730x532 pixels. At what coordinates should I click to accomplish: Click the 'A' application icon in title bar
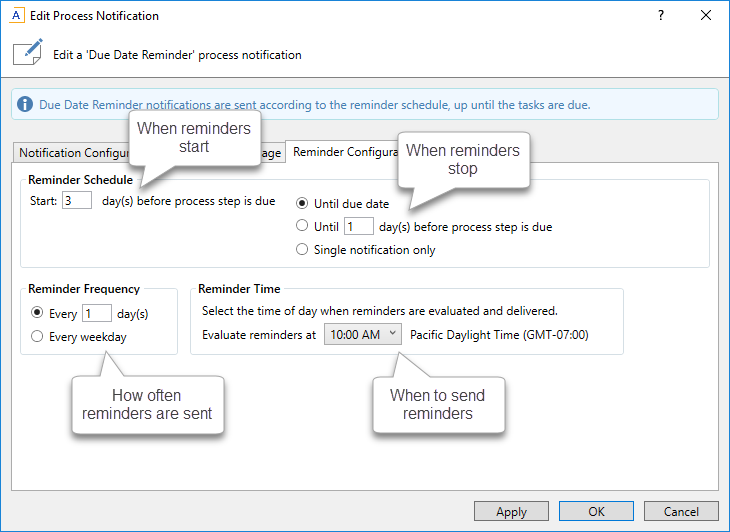[x=16, y=16]
